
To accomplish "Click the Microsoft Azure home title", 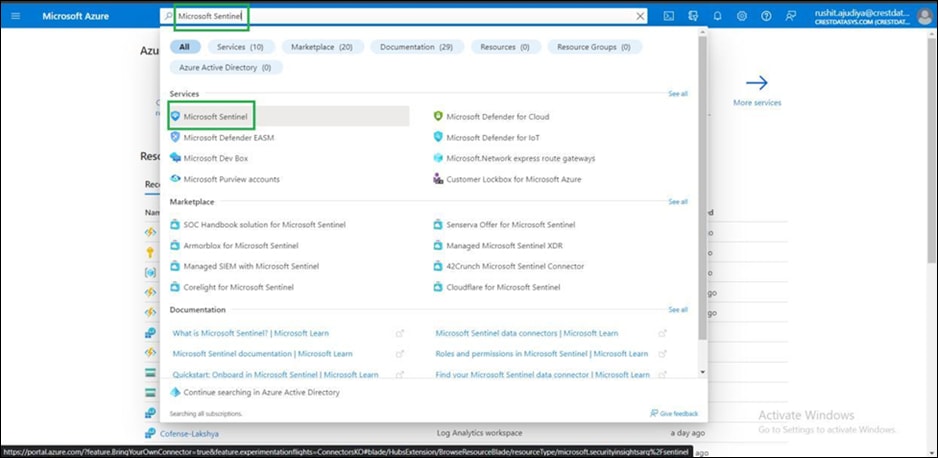I will [x=75, y=16].
